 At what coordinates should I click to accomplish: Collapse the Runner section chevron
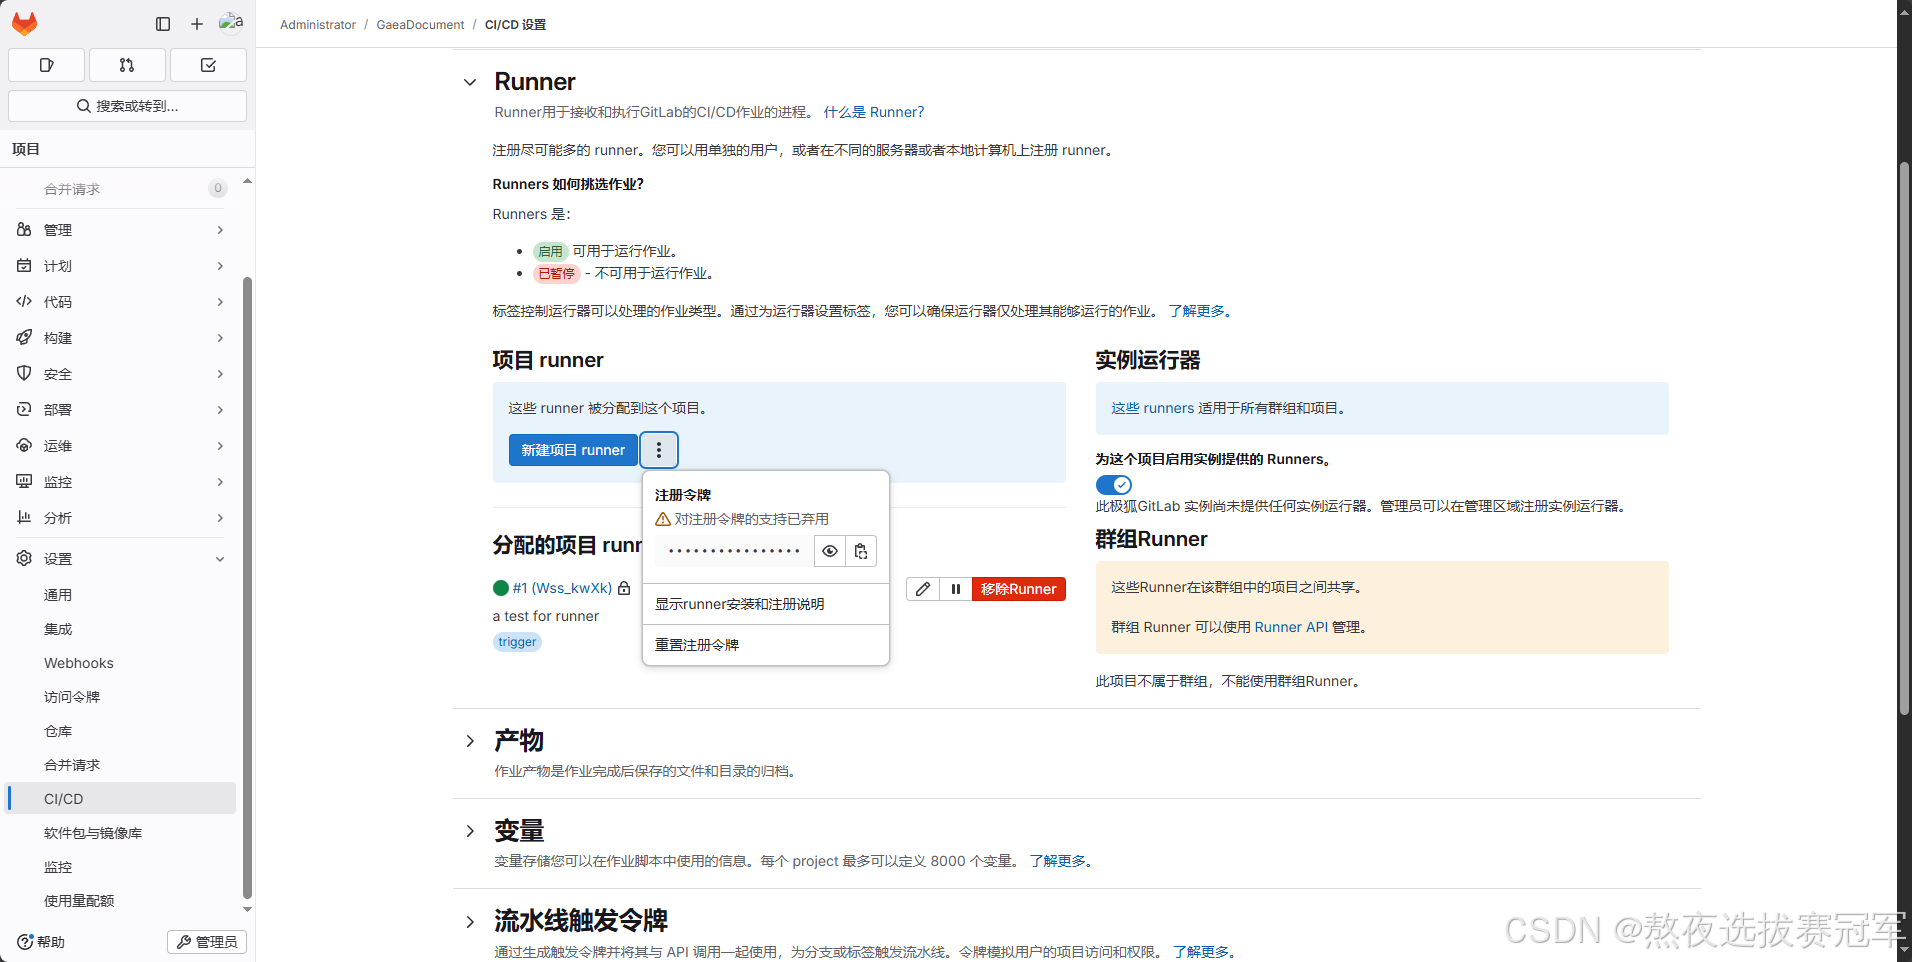(x=470, y=82)
